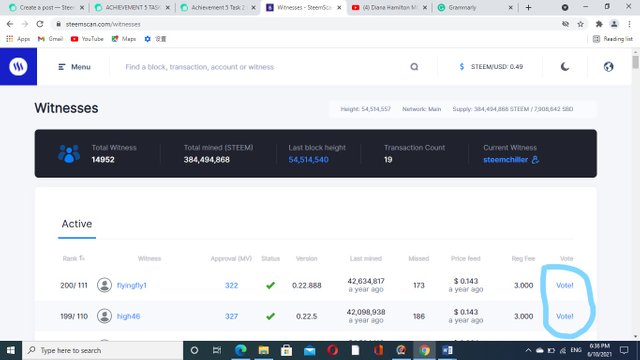Open Windows Start menu
This screenshot has width=640, height=360.
pos(11,350)
